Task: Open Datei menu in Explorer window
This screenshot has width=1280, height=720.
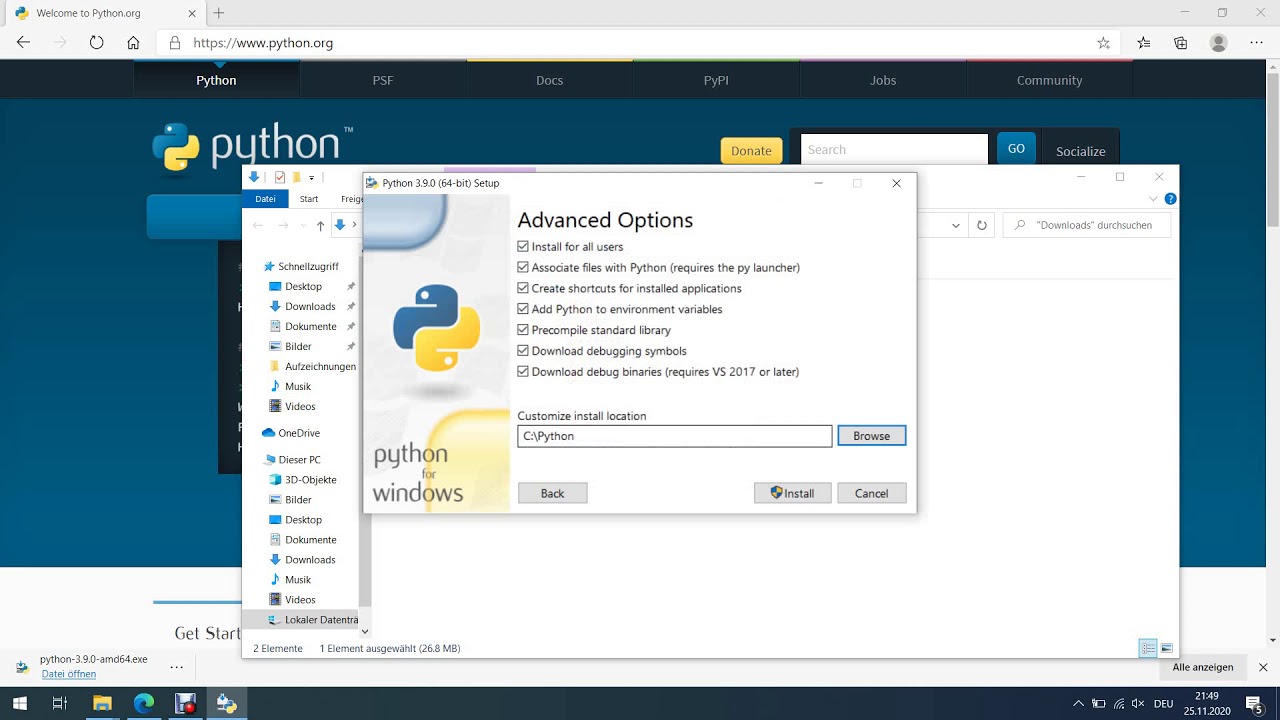Action: [x=265, y=199]
